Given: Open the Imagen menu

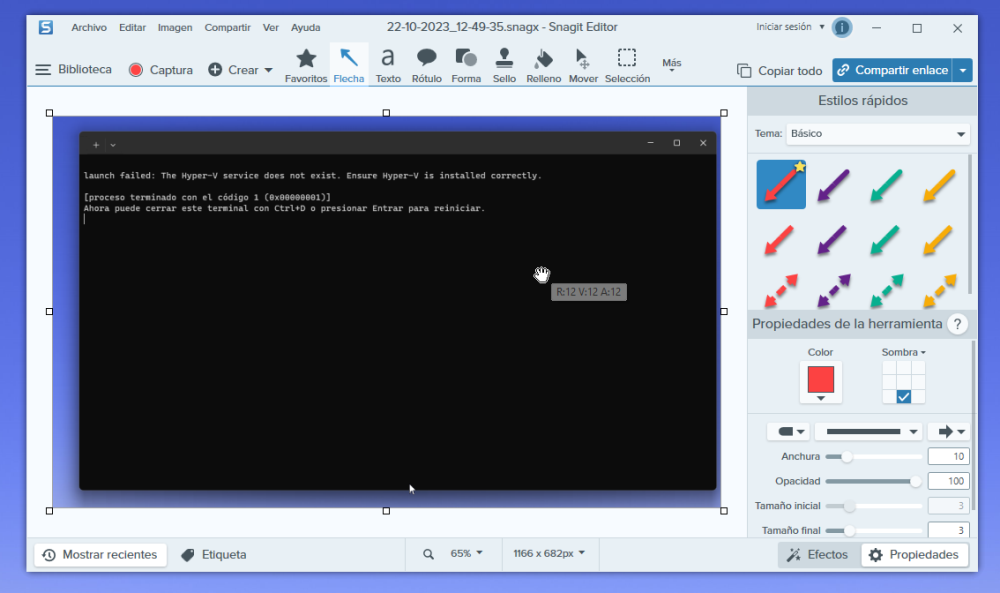Looking at the screenshot, I should [175, 27].
